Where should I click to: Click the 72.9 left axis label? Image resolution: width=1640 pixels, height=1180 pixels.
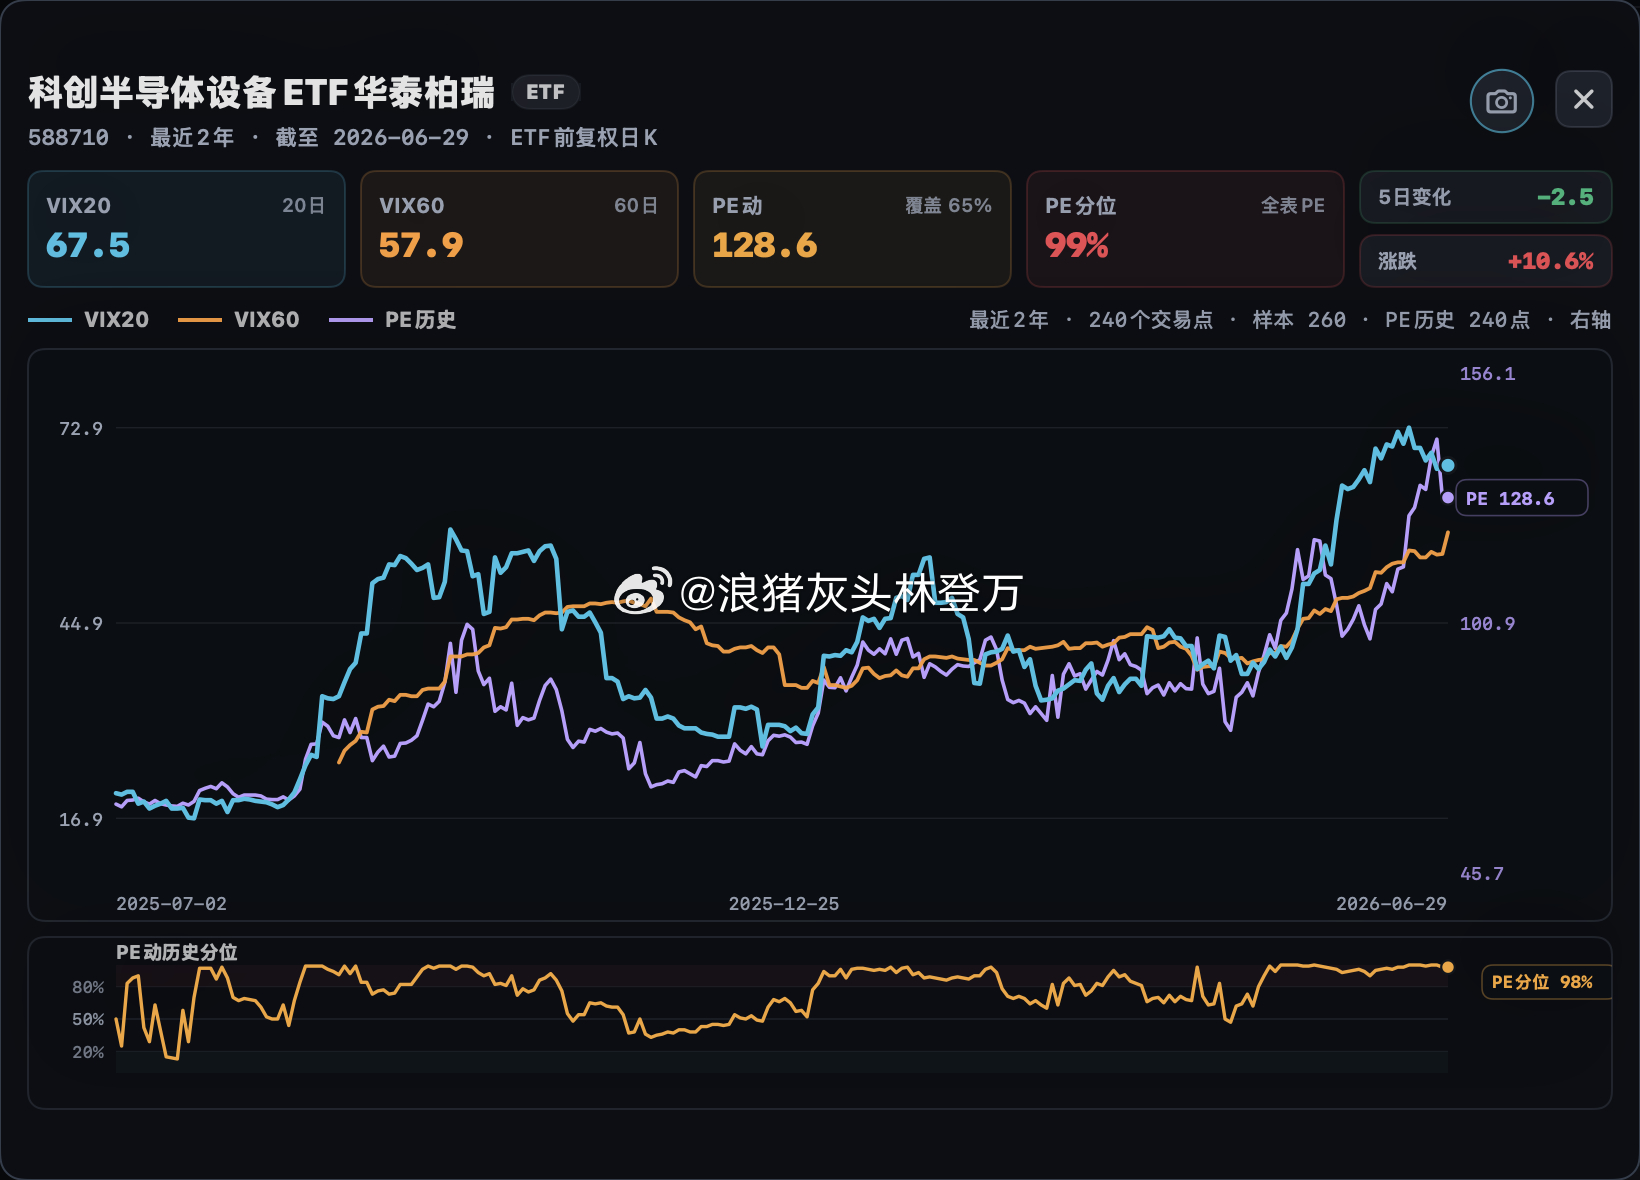coord(81,428)
